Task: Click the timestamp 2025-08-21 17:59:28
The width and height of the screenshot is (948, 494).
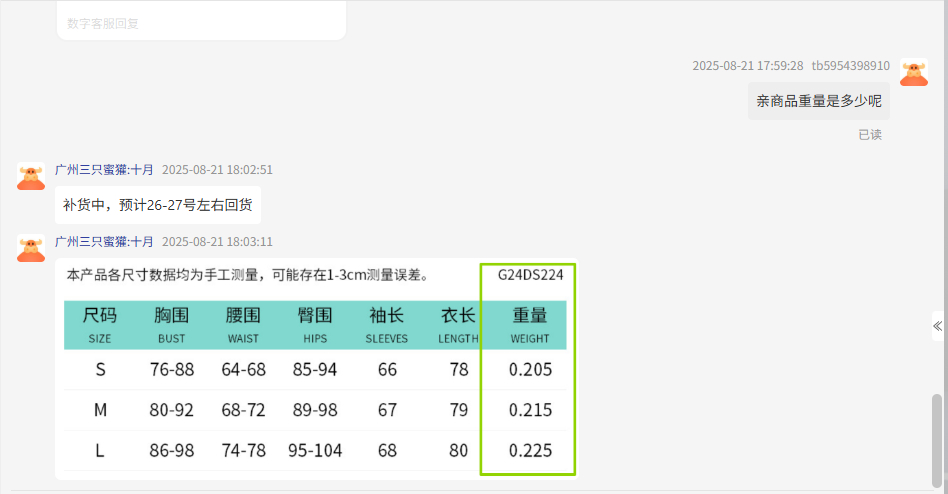Action: [x=747, y=66]
